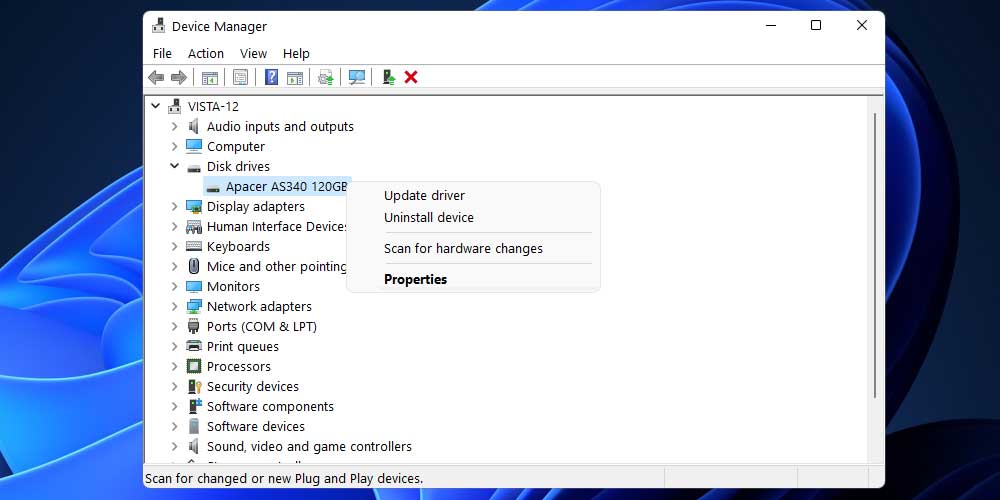Select the Security devices tree item

pos(252,386)
